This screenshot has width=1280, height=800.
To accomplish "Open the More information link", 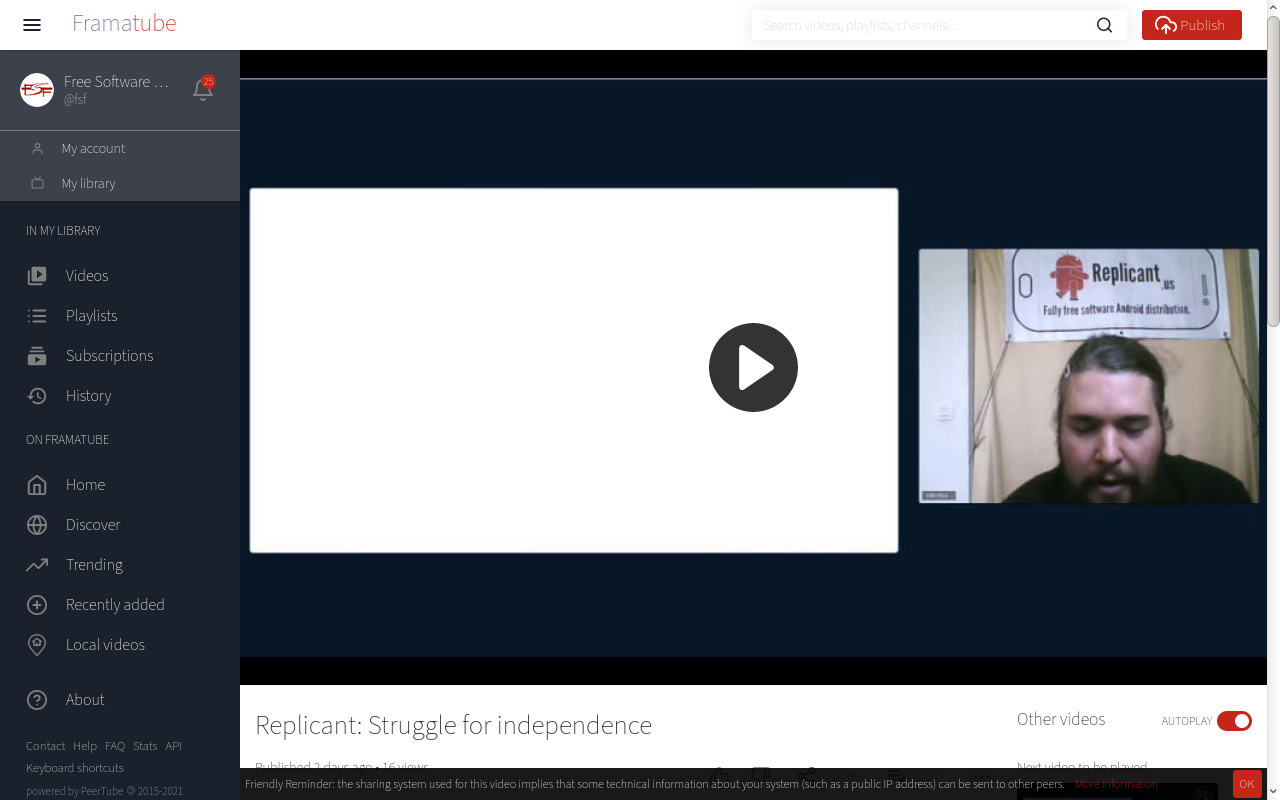I will point(1116,784).
